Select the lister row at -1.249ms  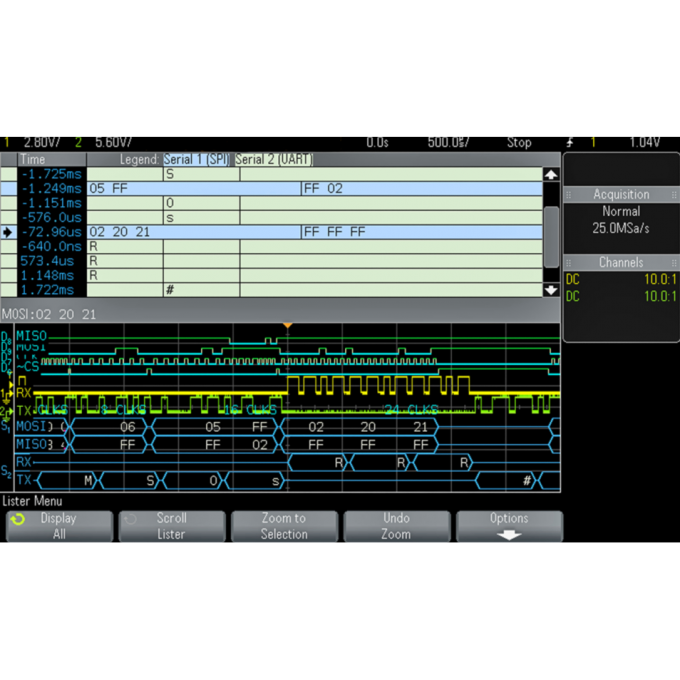tap(271, 189)
